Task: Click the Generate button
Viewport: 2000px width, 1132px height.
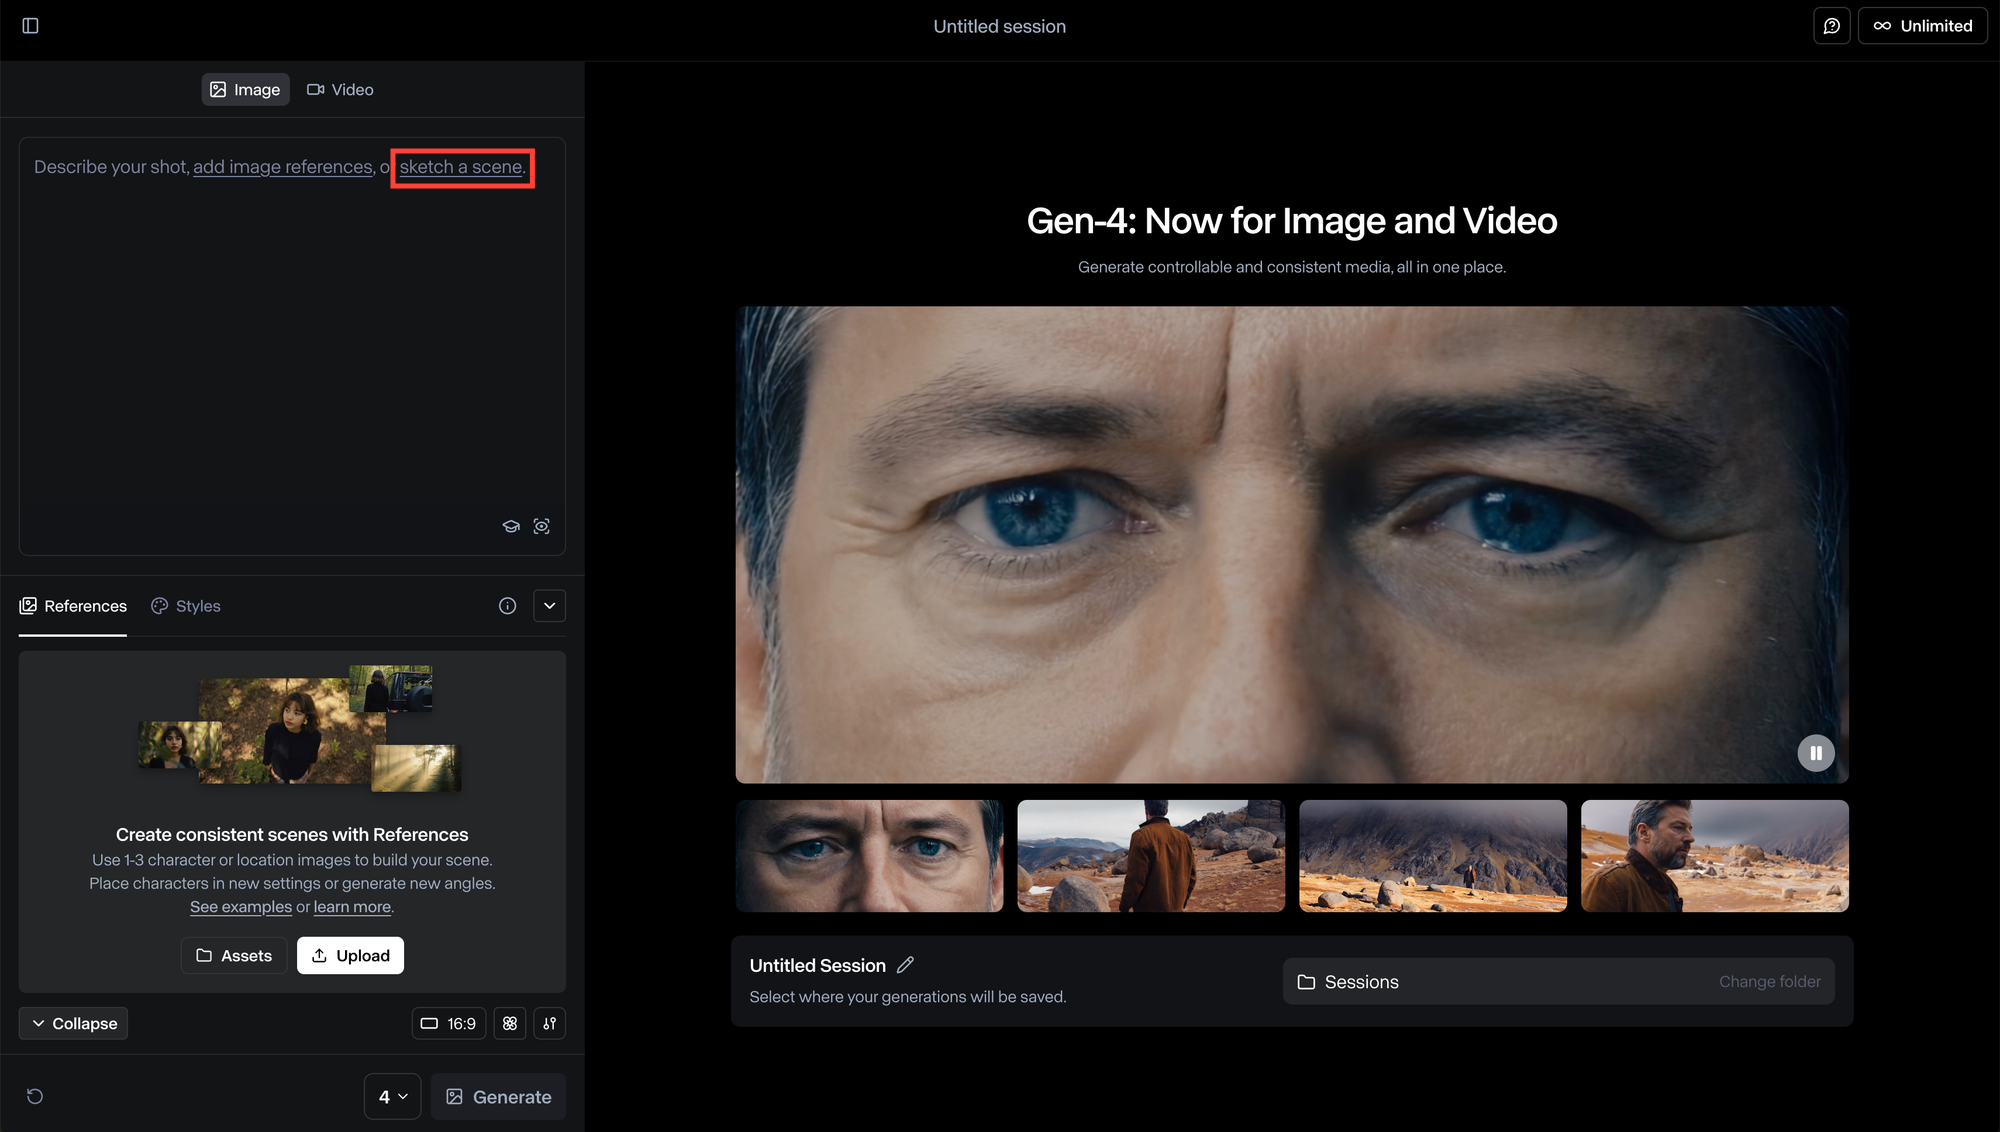Action: 498,1097
